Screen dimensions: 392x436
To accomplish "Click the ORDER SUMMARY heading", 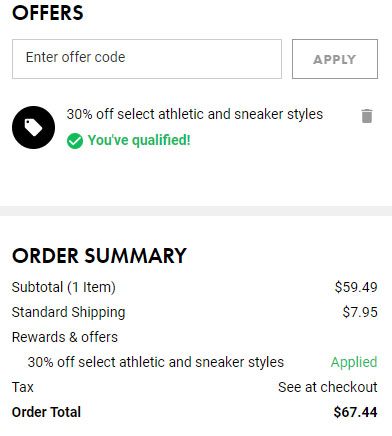I will (99, 256).
